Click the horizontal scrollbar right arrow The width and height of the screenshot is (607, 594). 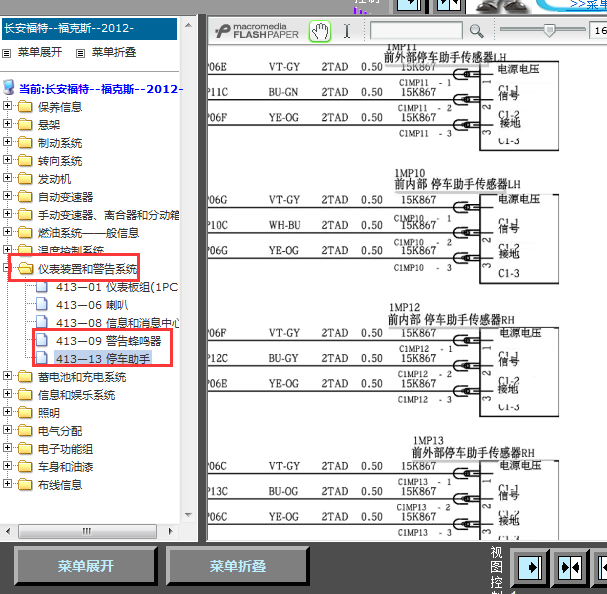pos(170,531)
